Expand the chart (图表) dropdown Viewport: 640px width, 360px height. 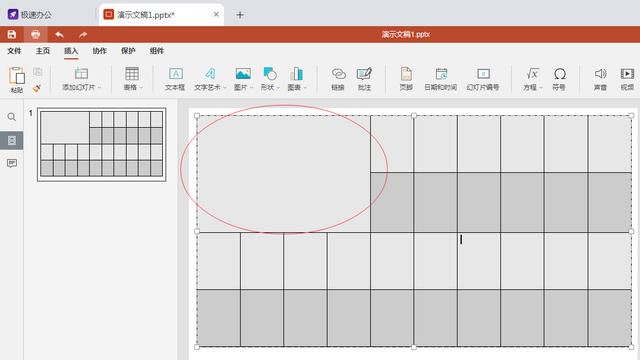(305, 88)
